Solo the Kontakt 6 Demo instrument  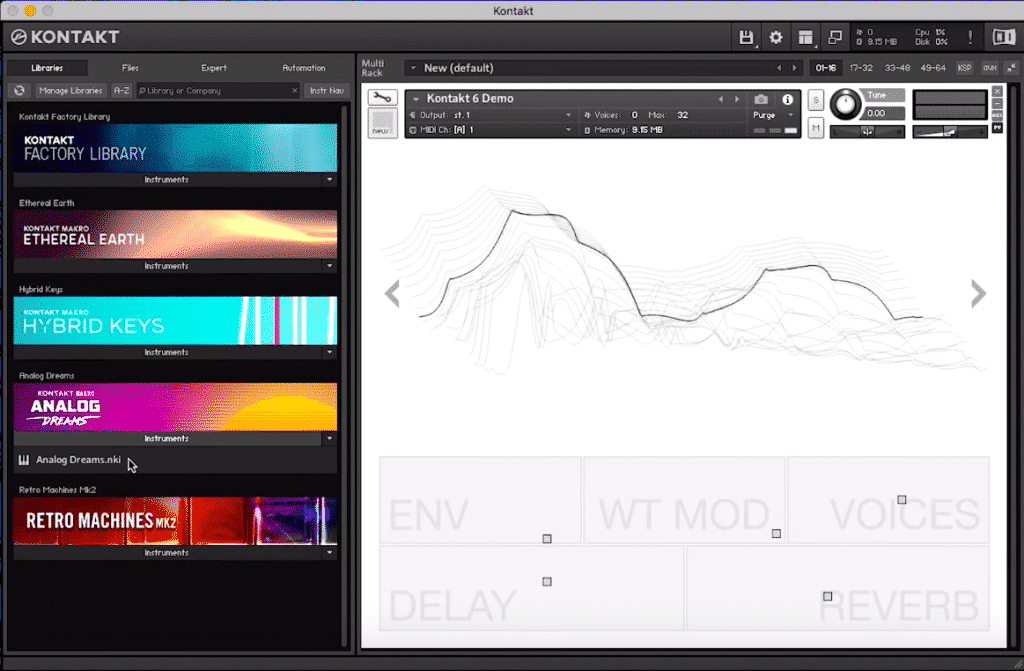[816, 101]
